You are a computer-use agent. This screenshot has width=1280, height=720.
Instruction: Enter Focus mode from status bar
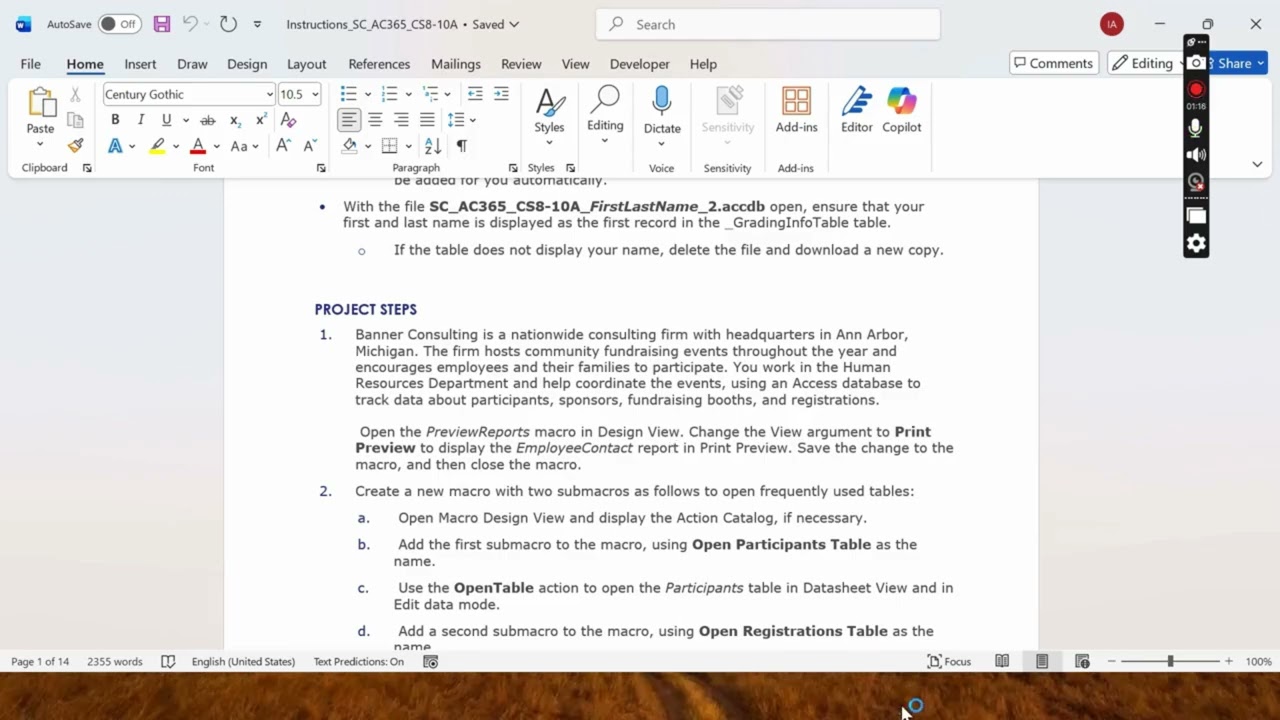click(949, 661)
